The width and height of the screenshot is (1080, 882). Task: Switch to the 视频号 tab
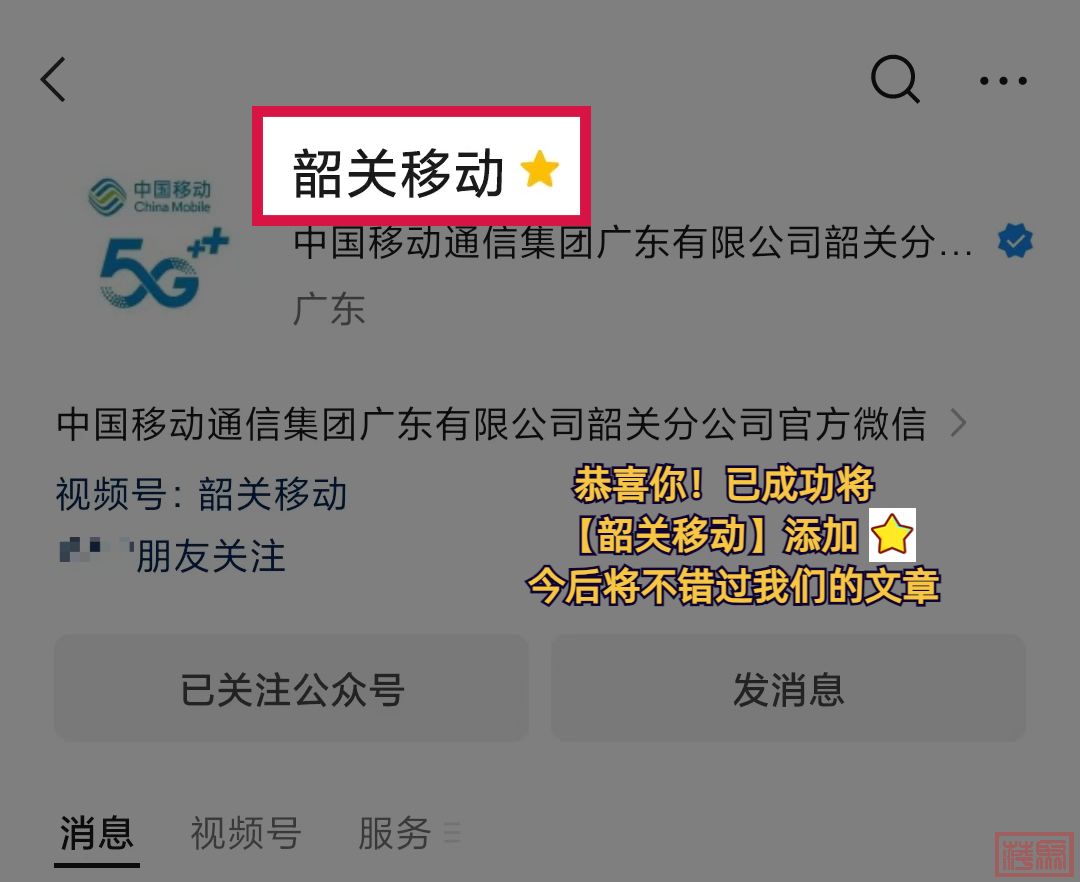(246, 833)
